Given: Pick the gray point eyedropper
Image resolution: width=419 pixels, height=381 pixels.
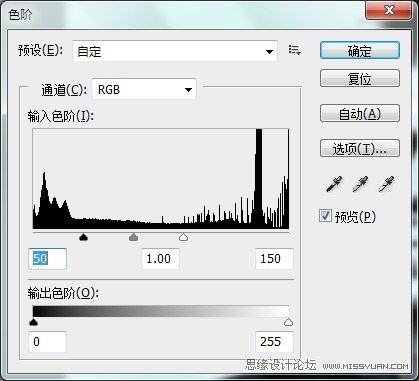Looking at the screenshot, I should coord(360,184).
